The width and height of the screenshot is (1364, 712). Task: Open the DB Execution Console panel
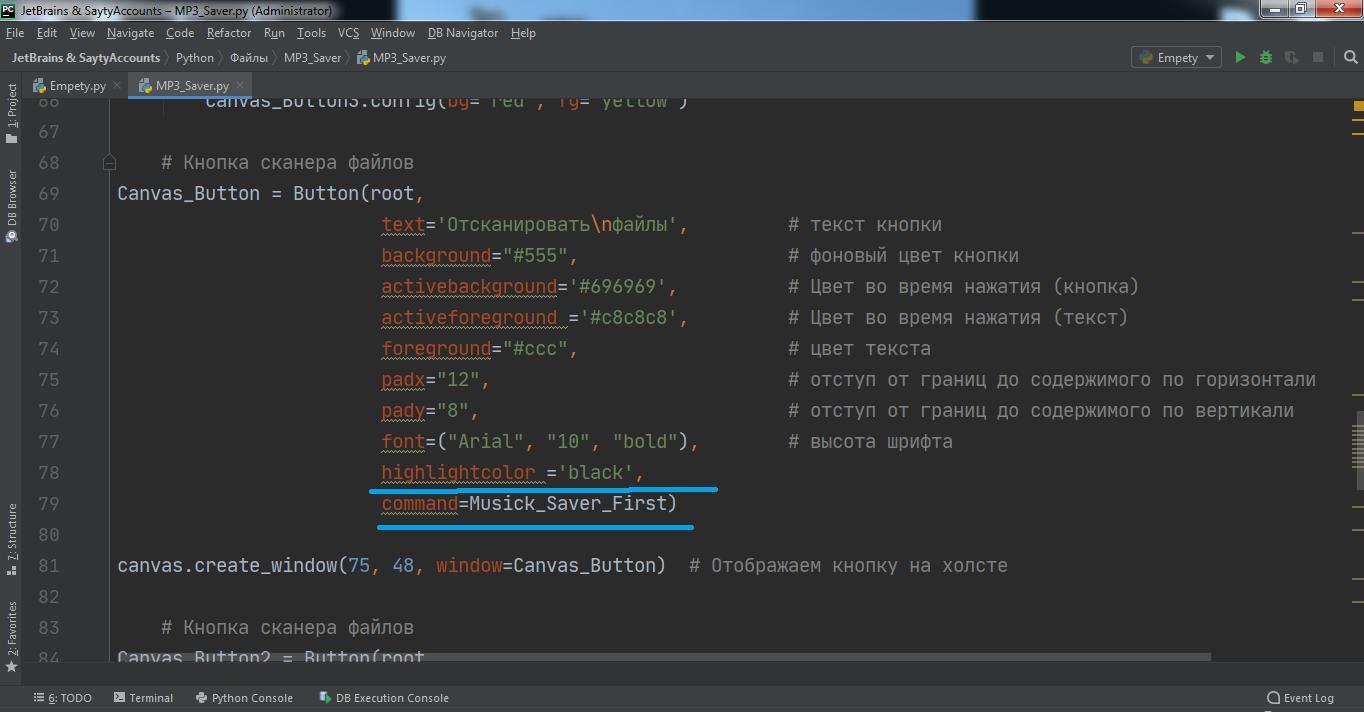[x=384, y=698]
